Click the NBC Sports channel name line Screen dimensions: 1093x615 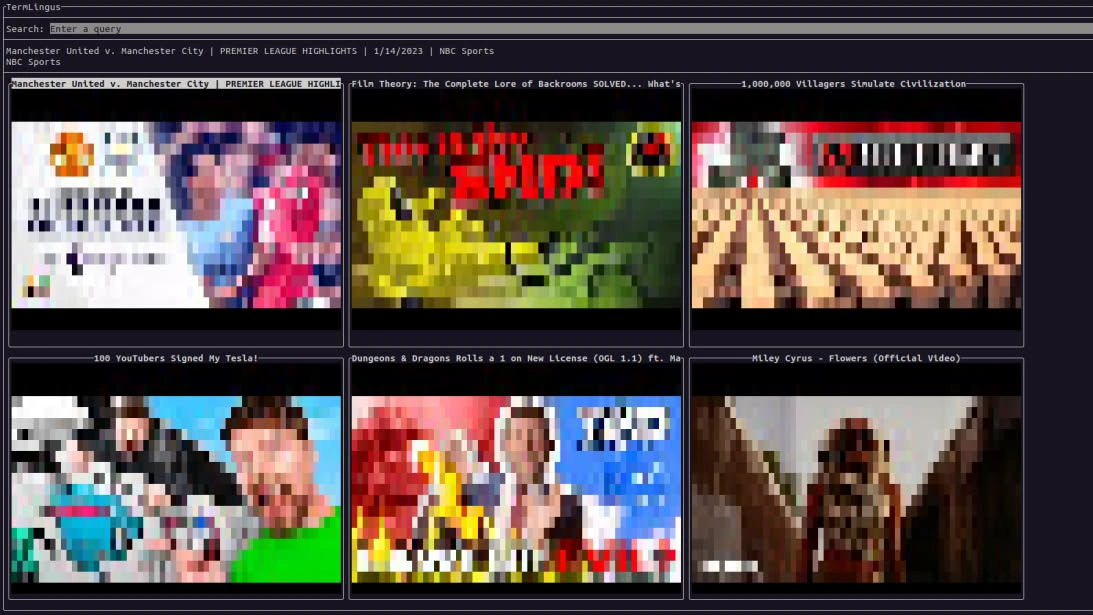pos(33,62)
